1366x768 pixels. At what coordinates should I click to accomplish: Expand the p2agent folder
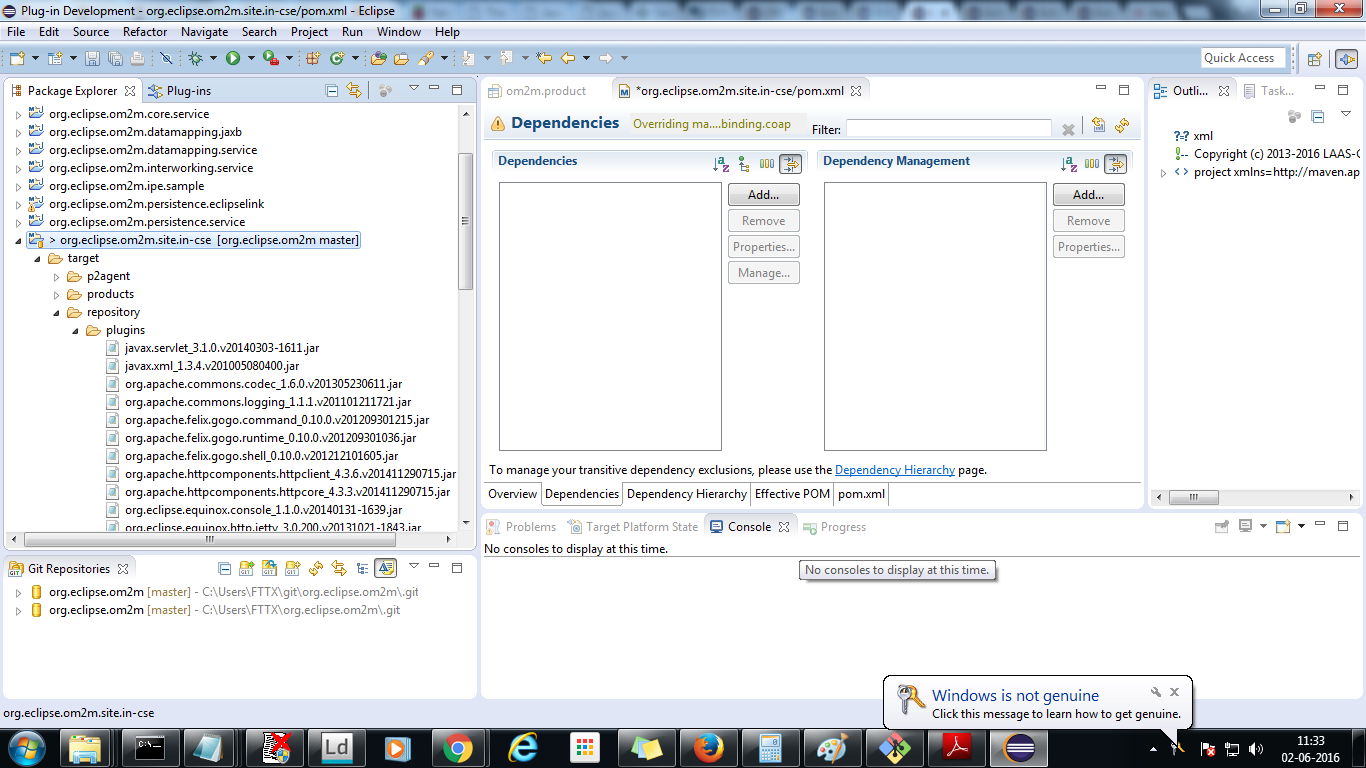point(57,277)
